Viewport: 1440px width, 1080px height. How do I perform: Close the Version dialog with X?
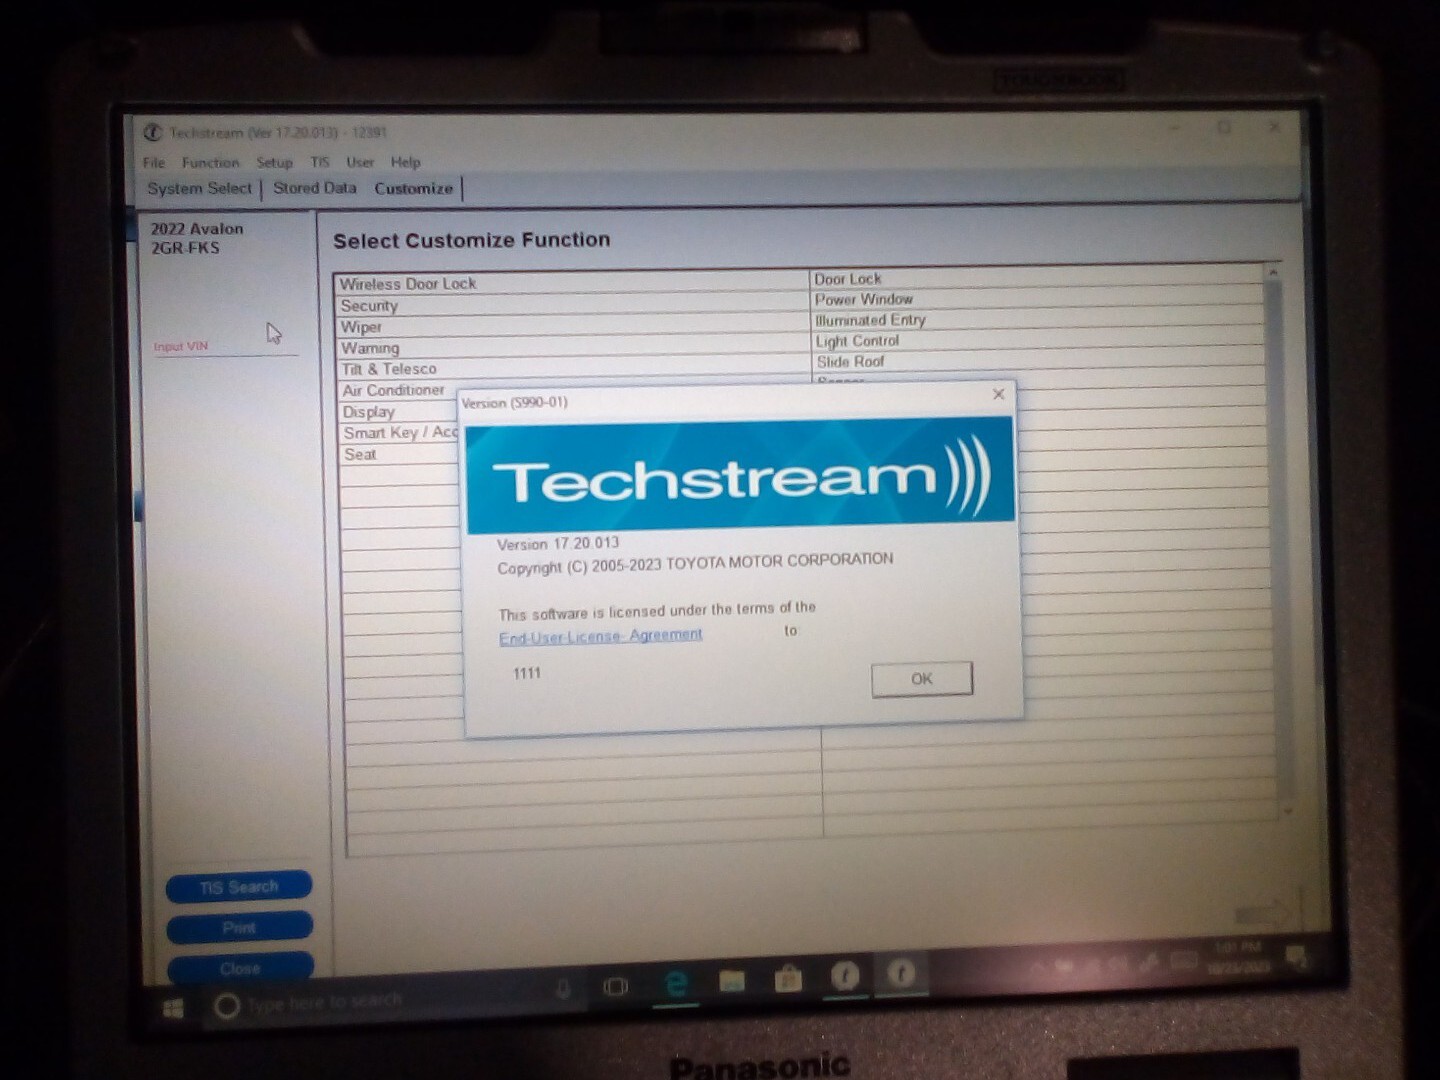click(998, 394)
